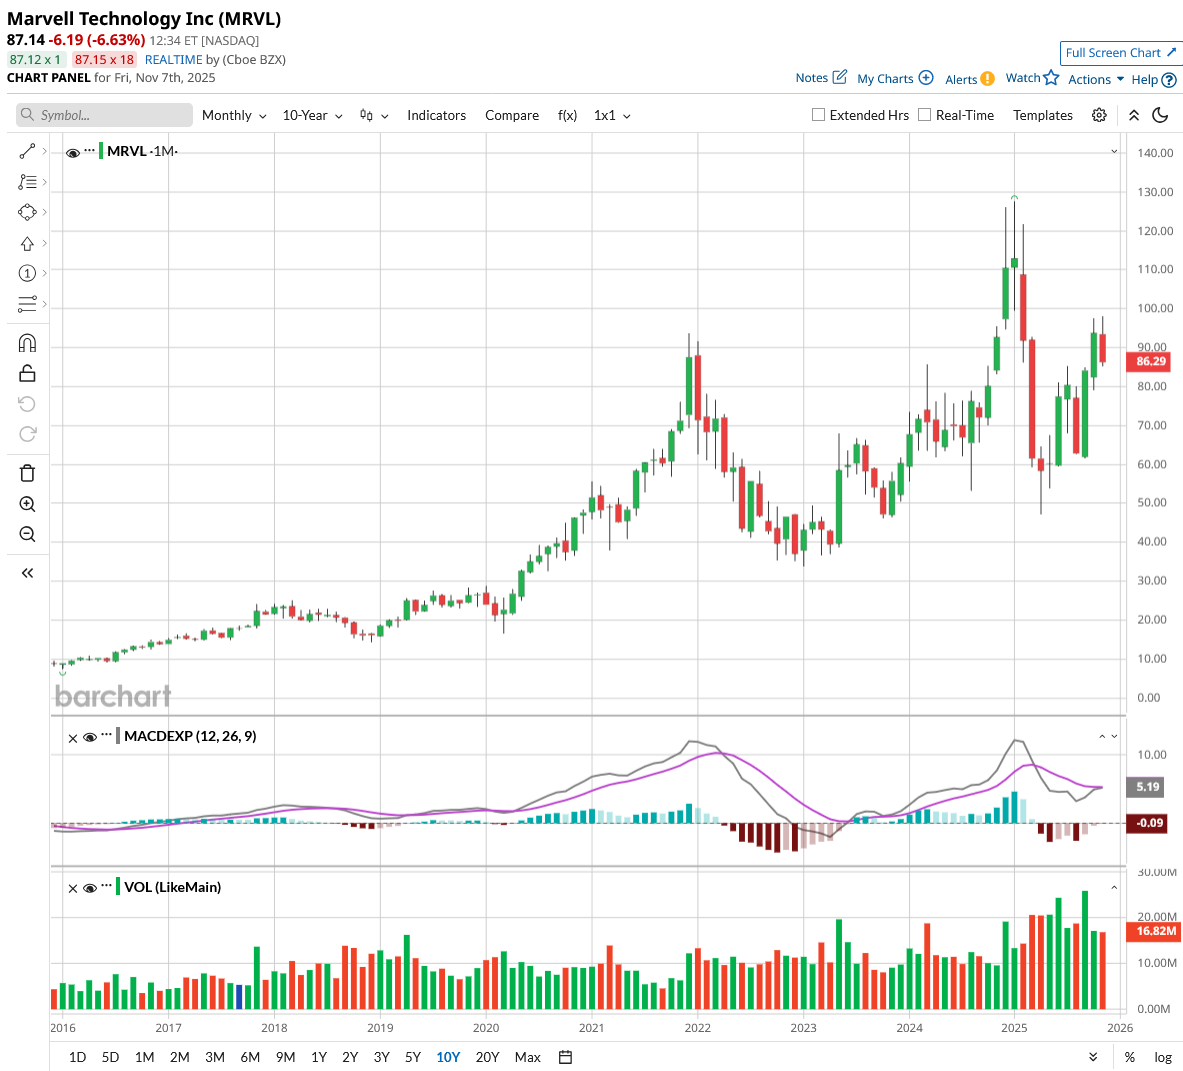Remove the VOL indicator pane

click(72, 888)
